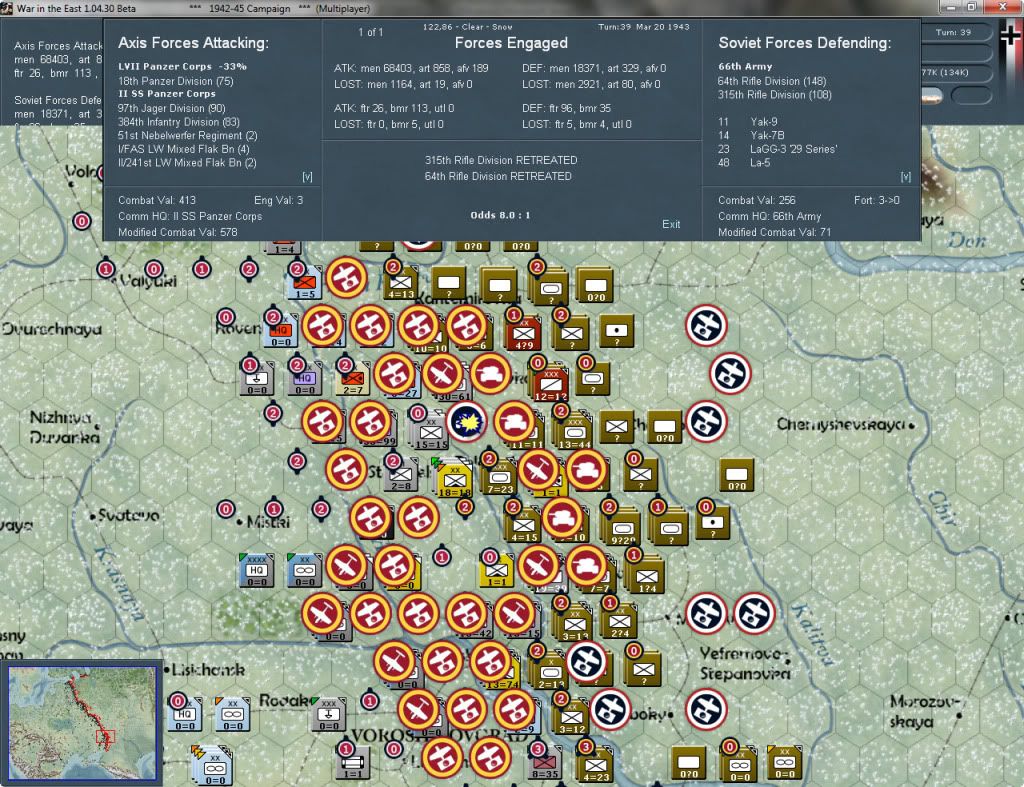Click the Soviet infantry counter labeled 1?4
The image size is (1024, 787).
click(x=647, y=575)
